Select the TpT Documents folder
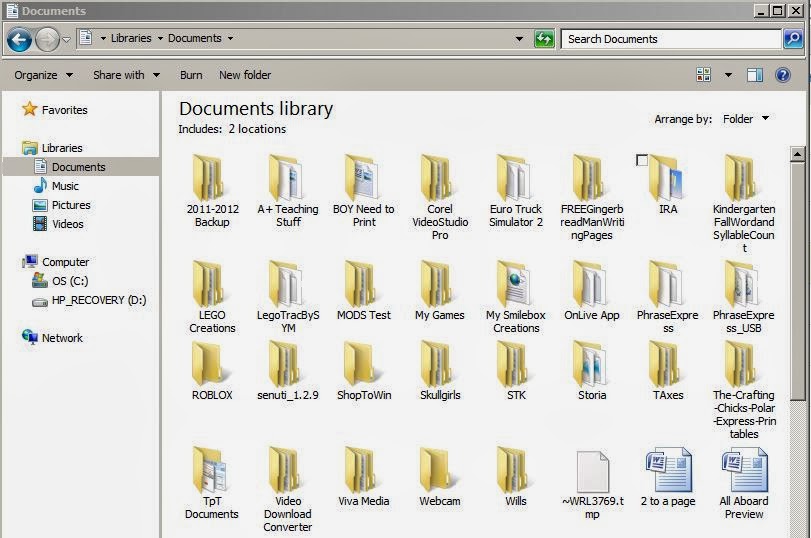Viewport: 811px width, 538px height. [212, 483]
